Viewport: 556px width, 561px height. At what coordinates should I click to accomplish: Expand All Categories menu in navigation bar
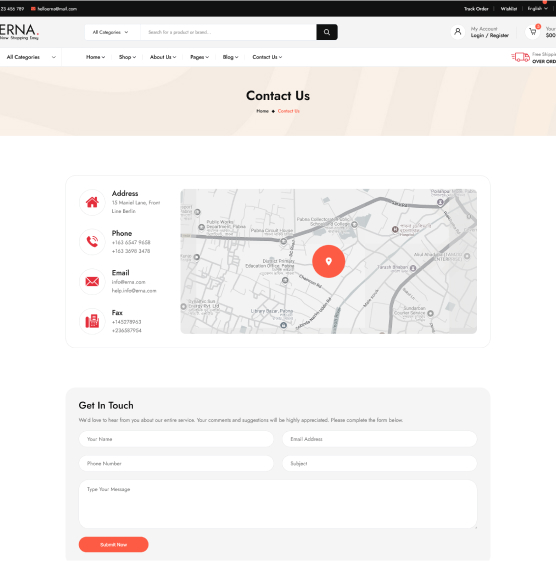(x=31, y=57)
